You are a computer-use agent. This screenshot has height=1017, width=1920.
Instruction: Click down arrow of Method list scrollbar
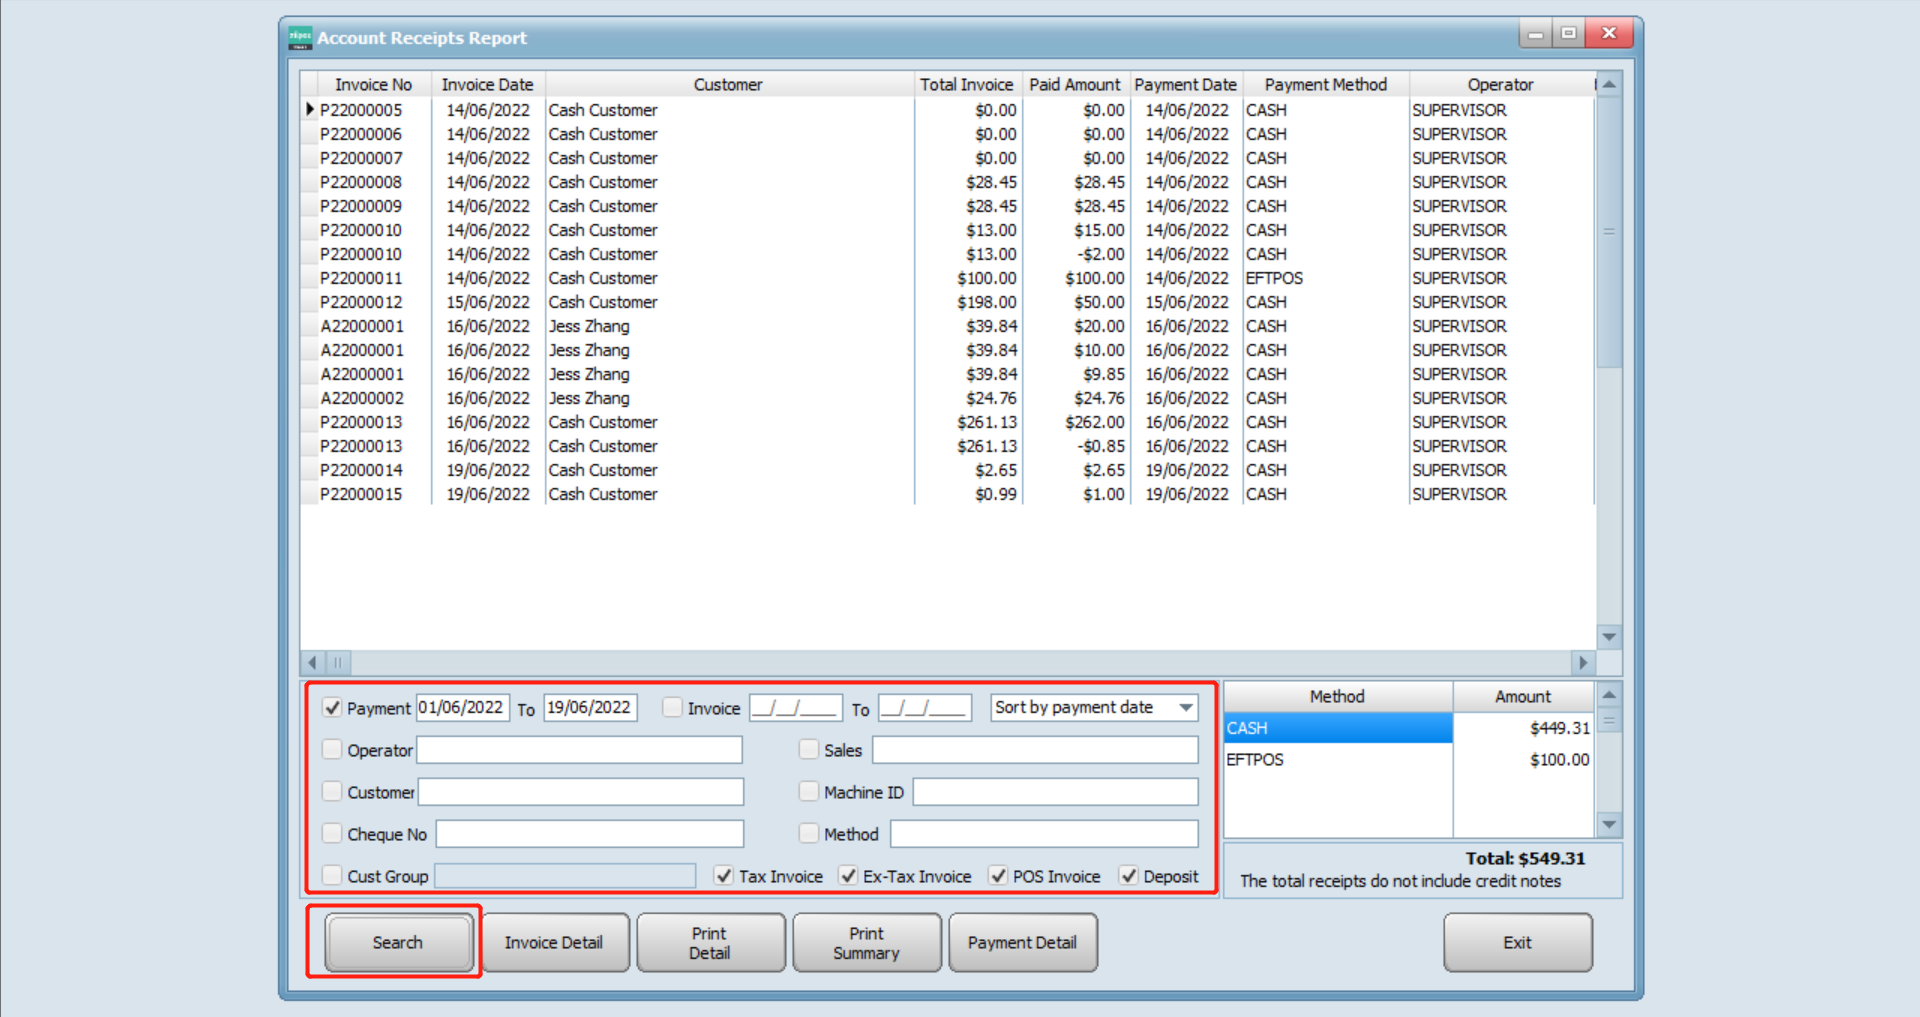1609,825
